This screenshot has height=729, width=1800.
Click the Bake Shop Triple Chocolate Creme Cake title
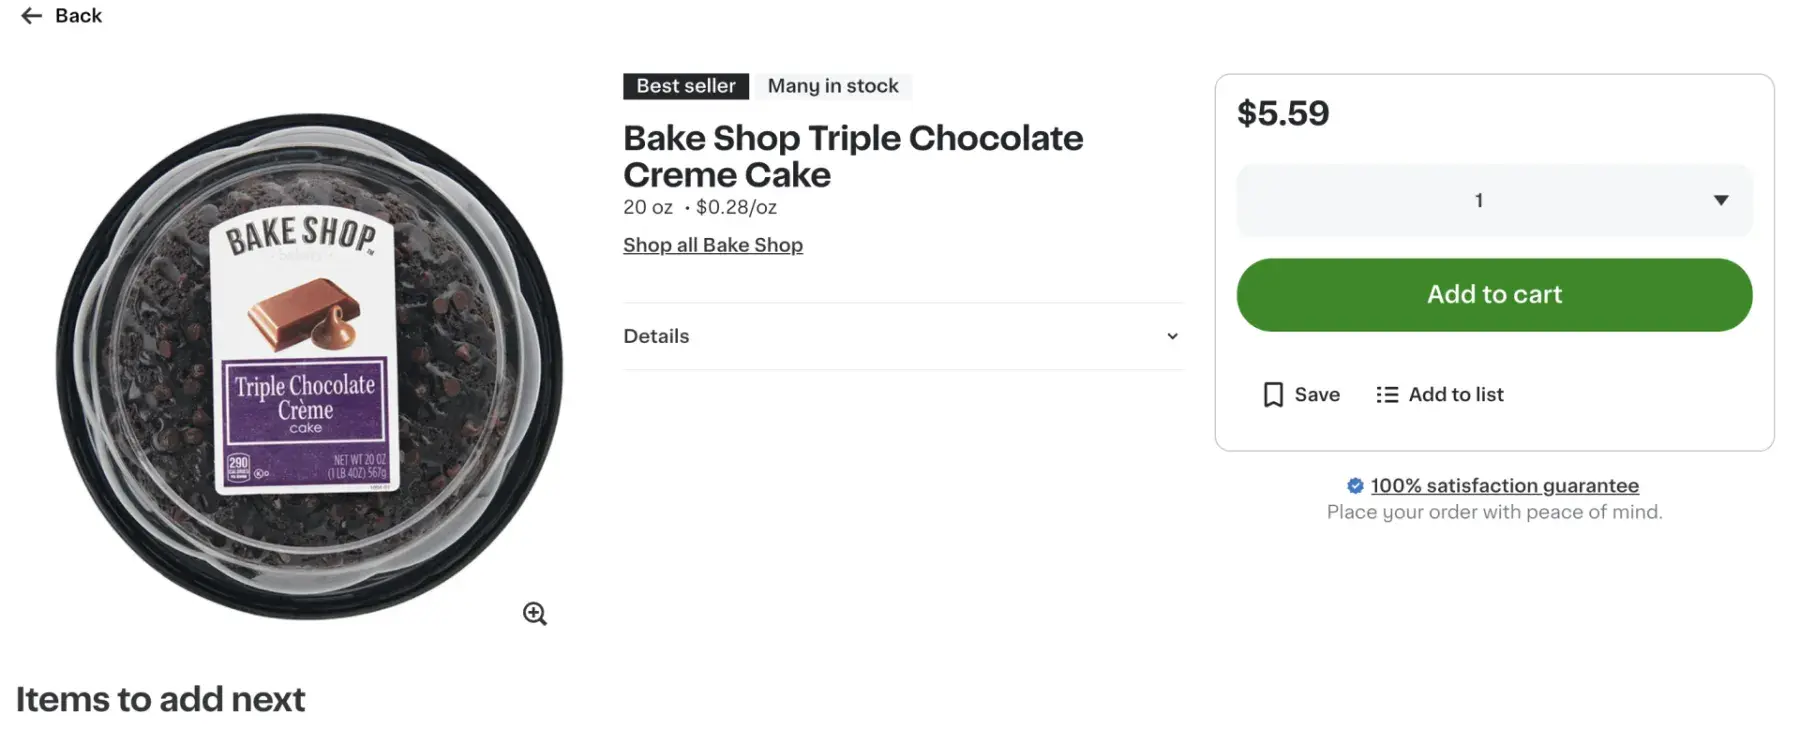click(852, 156)
